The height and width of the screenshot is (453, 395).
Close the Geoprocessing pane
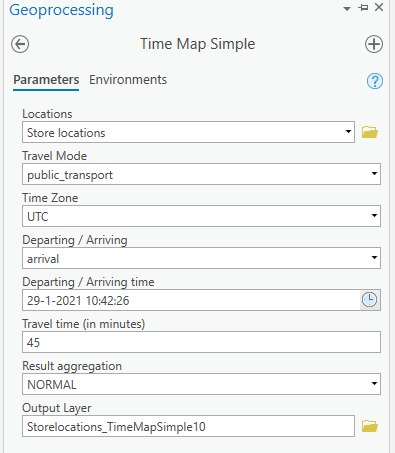pos(379,7)
